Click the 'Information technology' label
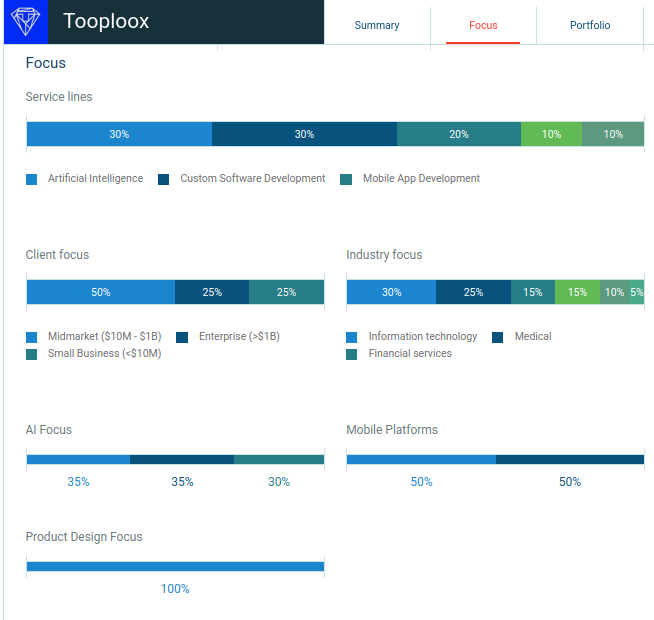The image size is (654, 620). (x=423, y=336)
